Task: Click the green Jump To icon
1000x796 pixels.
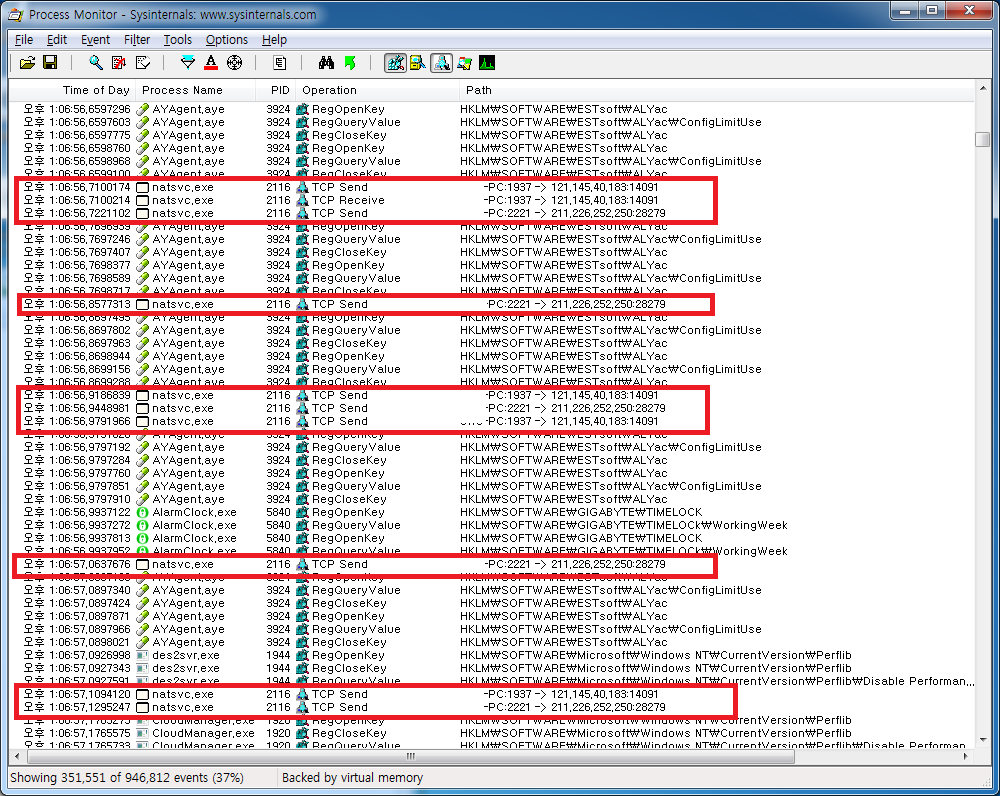Action: (349, 63)
